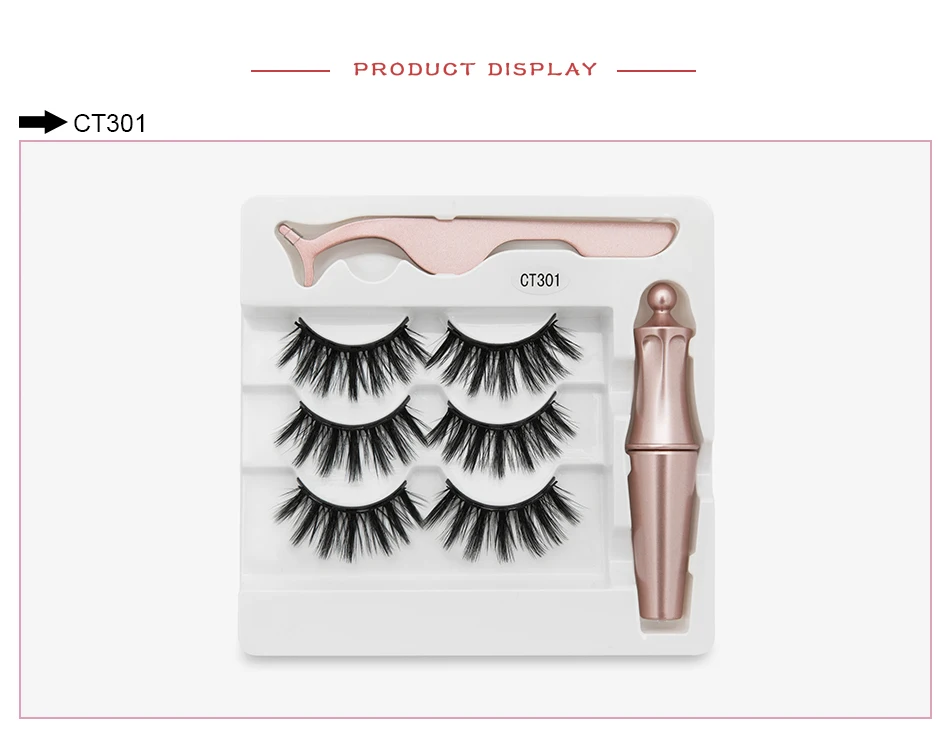Click the CT301 heading label
The height and width of the screenshot is (731, 950).
click(x=110, y=124)
